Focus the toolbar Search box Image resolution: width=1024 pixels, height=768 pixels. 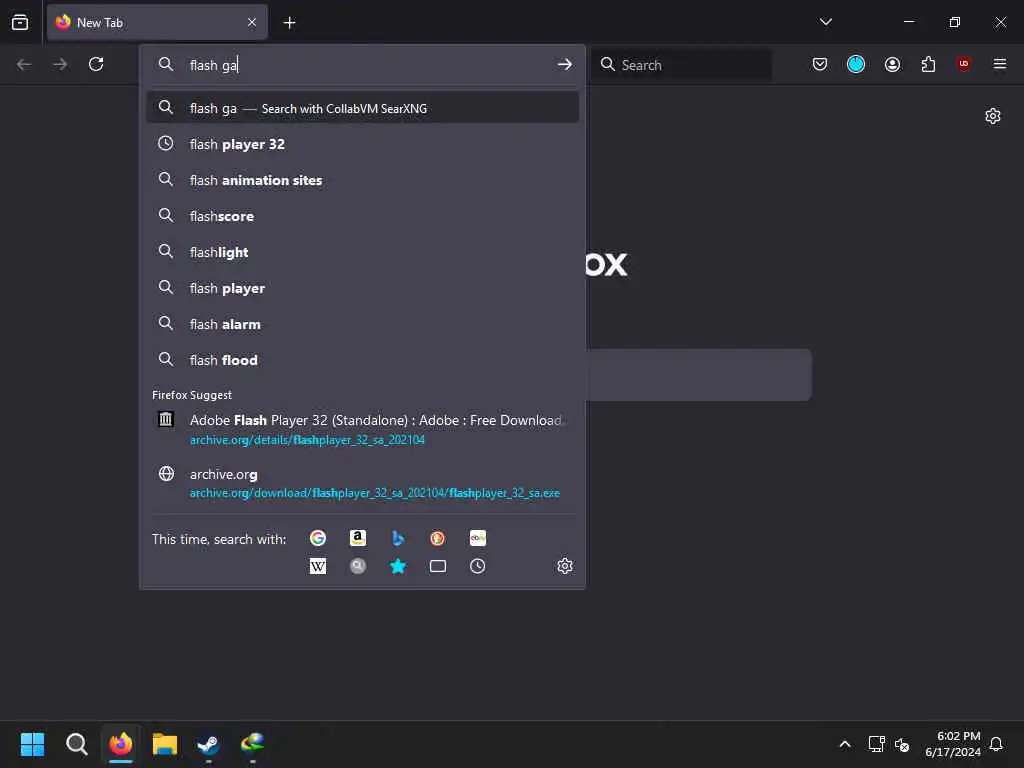point(682,65)
